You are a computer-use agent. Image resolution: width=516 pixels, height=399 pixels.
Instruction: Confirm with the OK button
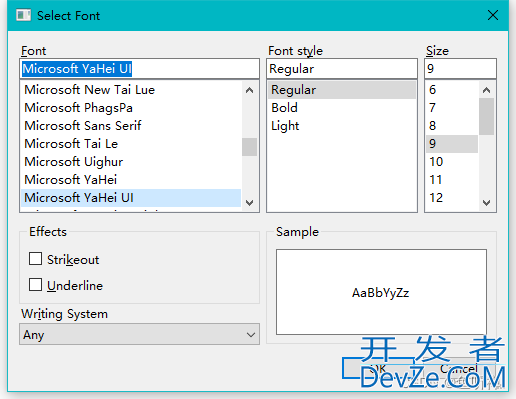(x=378, y=368)
